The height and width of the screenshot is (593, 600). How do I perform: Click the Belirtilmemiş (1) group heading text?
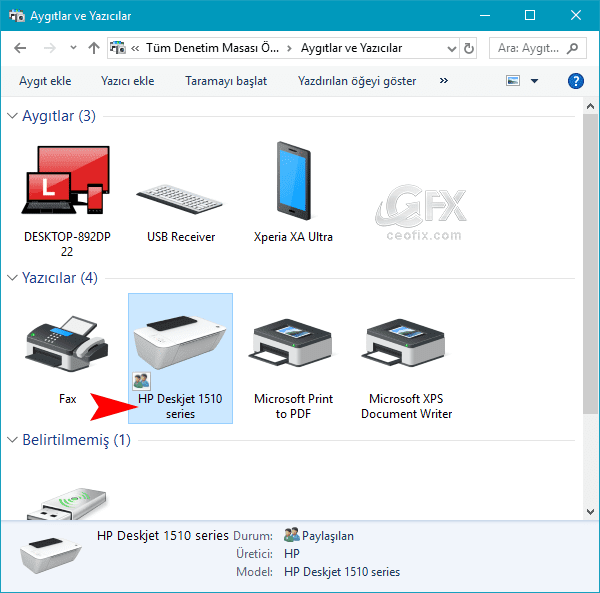click(77, 440)
